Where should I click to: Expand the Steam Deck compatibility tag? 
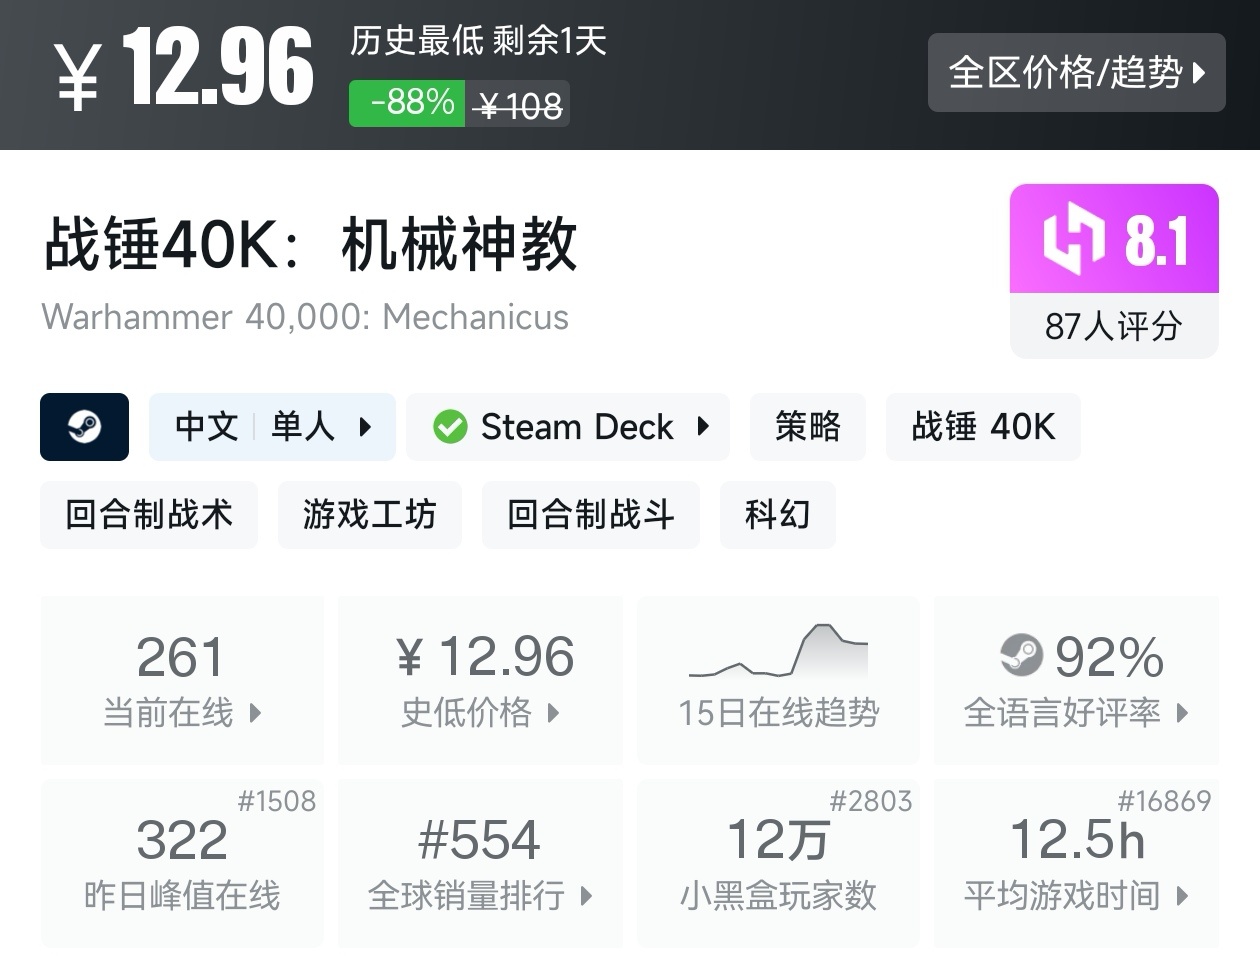point(568,427)
